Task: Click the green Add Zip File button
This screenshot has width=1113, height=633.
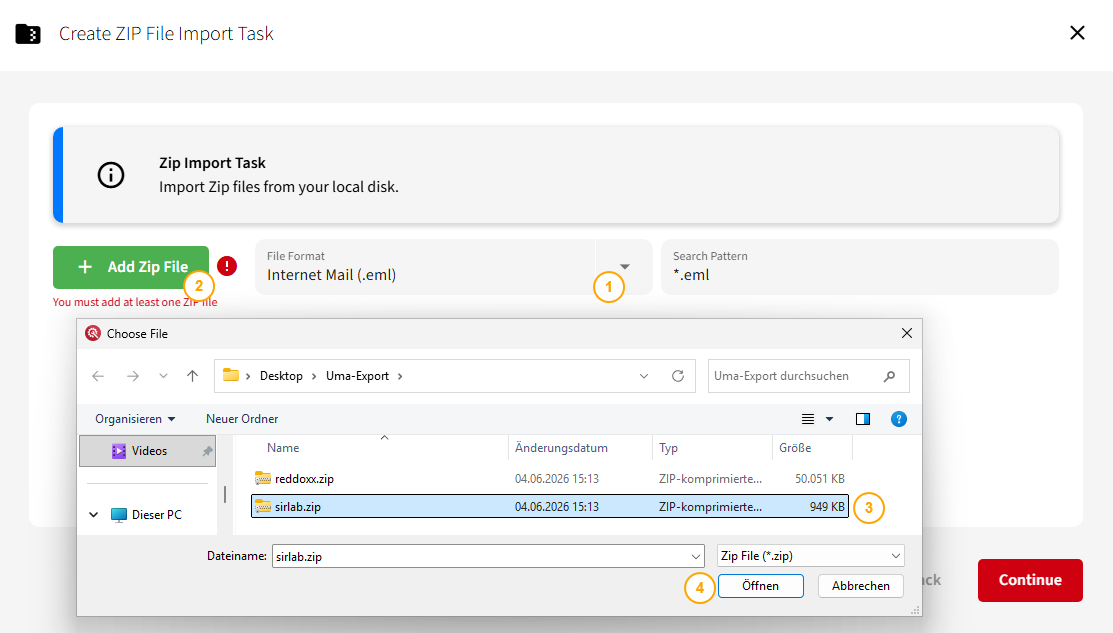Action: (131, 267)
